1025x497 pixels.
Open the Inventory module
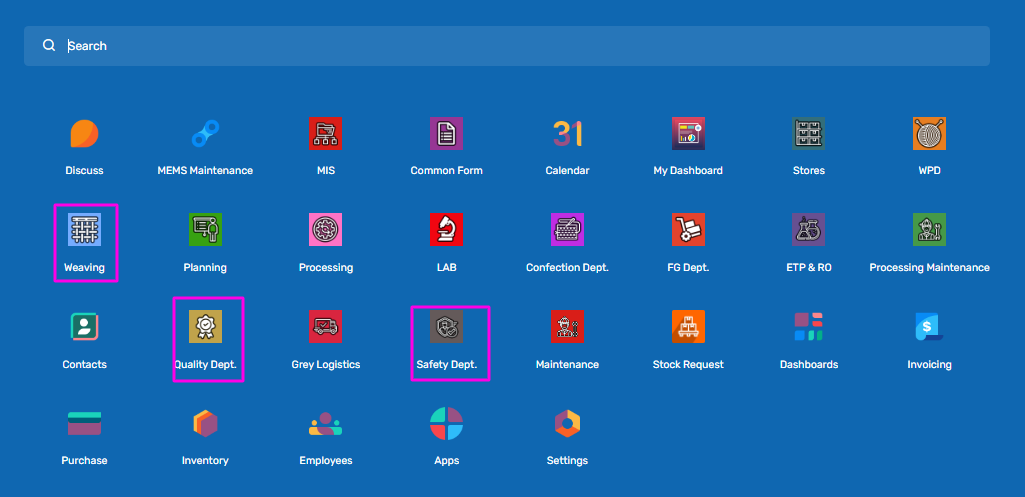click(205, 424)
